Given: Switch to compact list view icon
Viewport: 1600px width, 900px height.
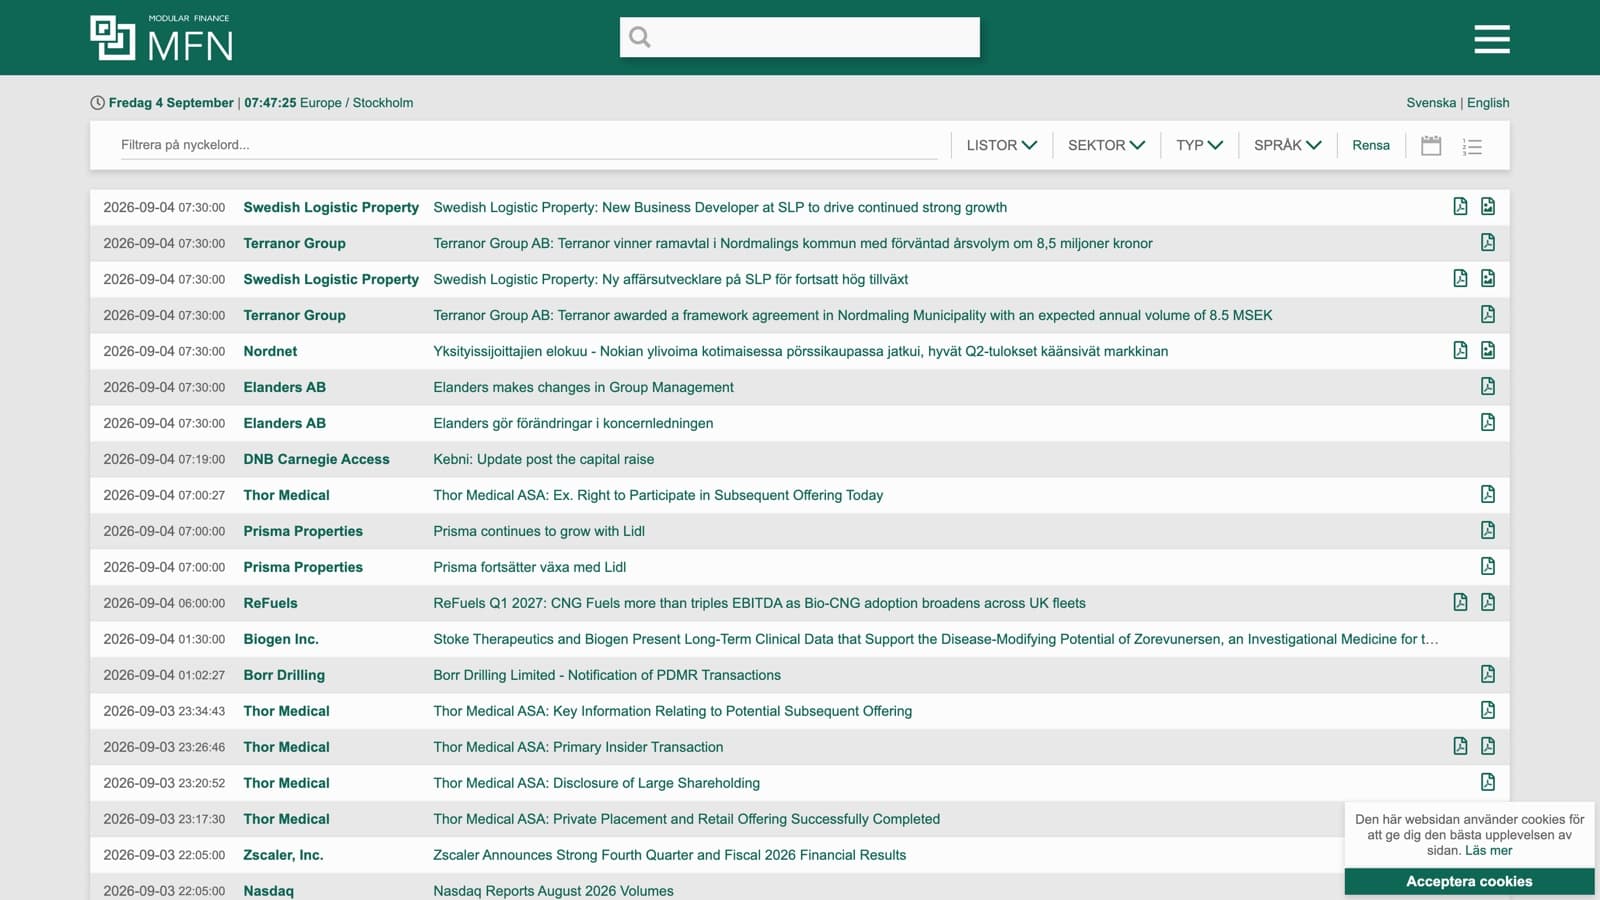Looking at the screenshot, I should pyautogui.click(x=1472, y=146).
